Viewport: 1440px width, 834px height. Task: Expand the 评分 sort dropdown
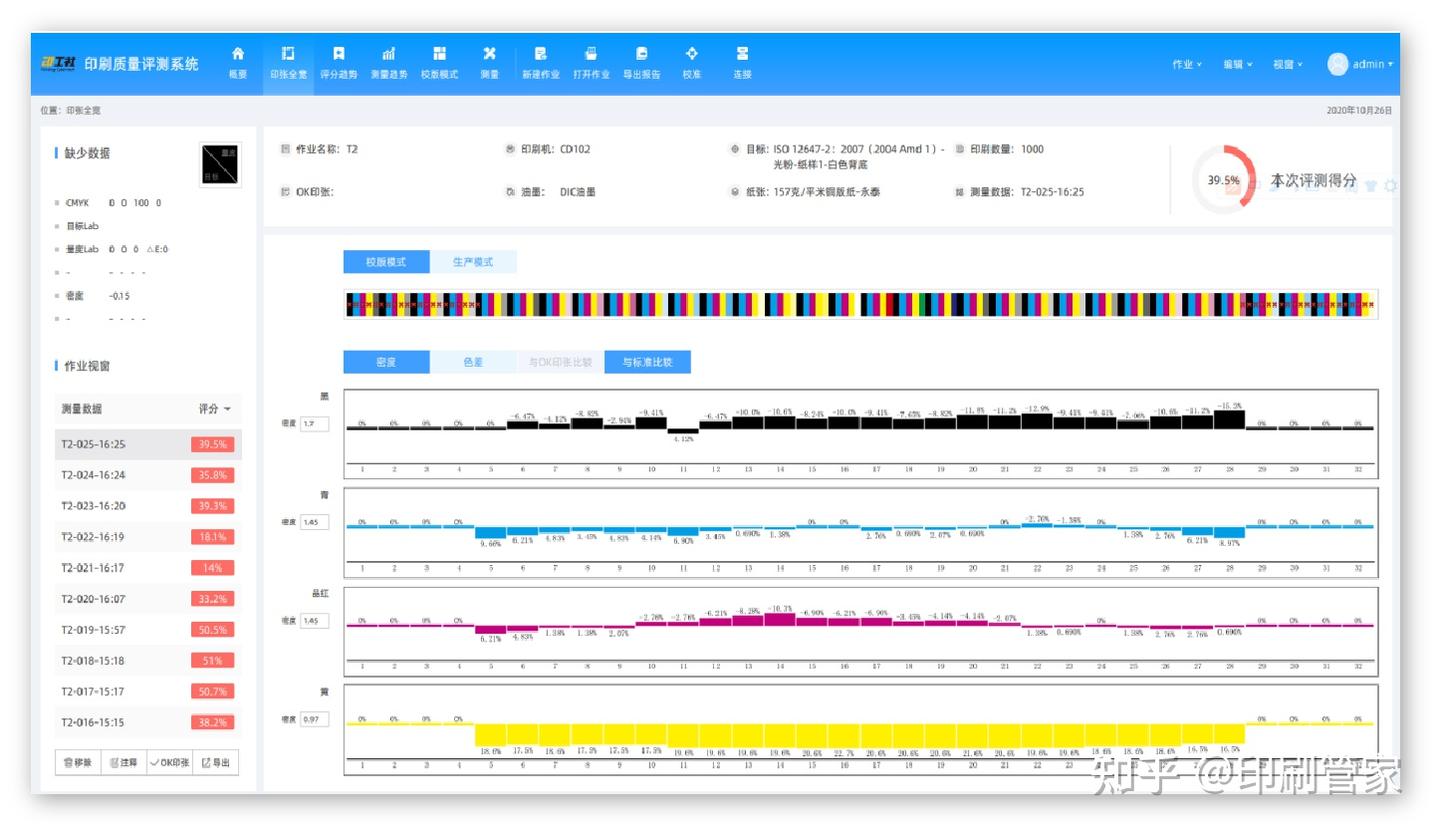[214, 409]
